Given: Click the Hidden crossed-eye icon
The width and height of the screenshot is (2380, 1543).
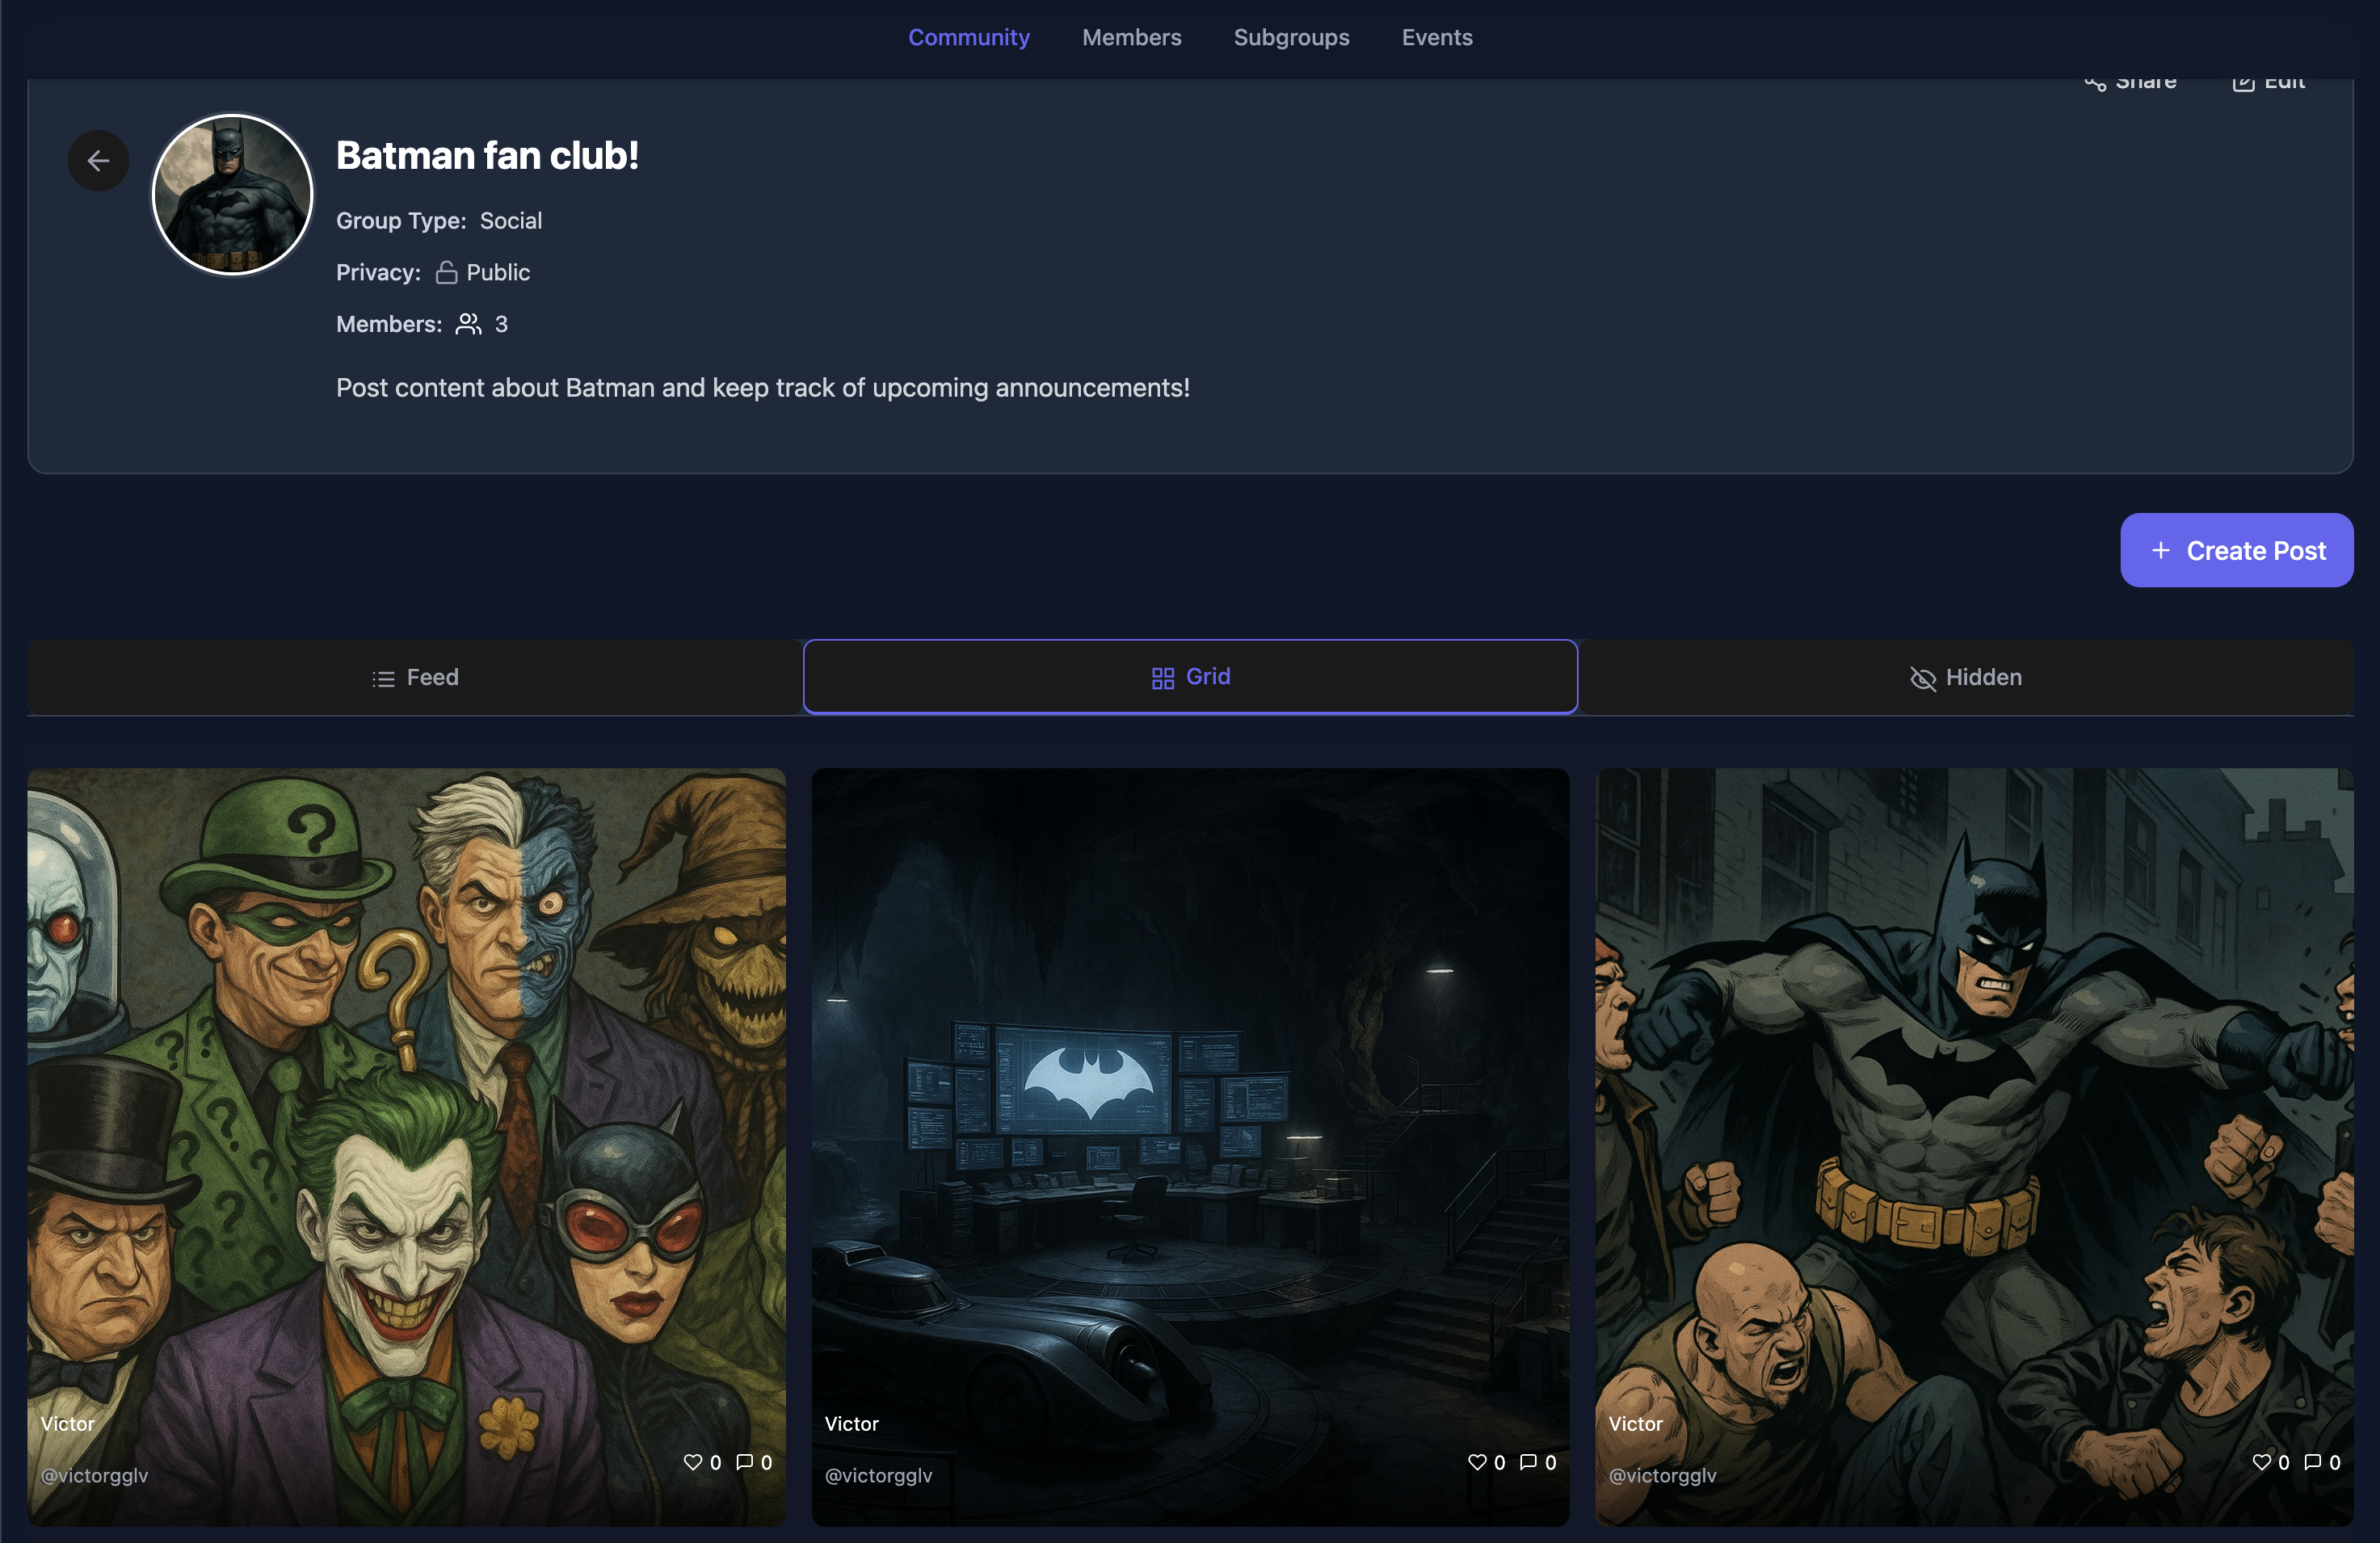Looking at the screenshot, I should coord(1922,679).
